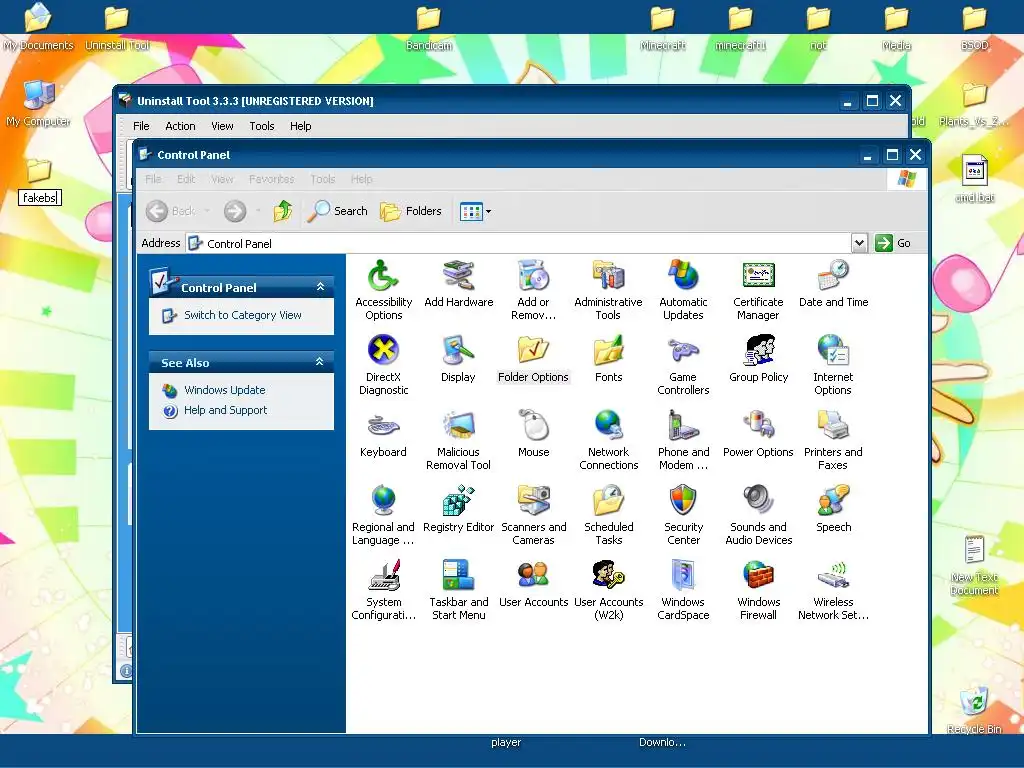Open Speech settings icon

coord(833,509)
